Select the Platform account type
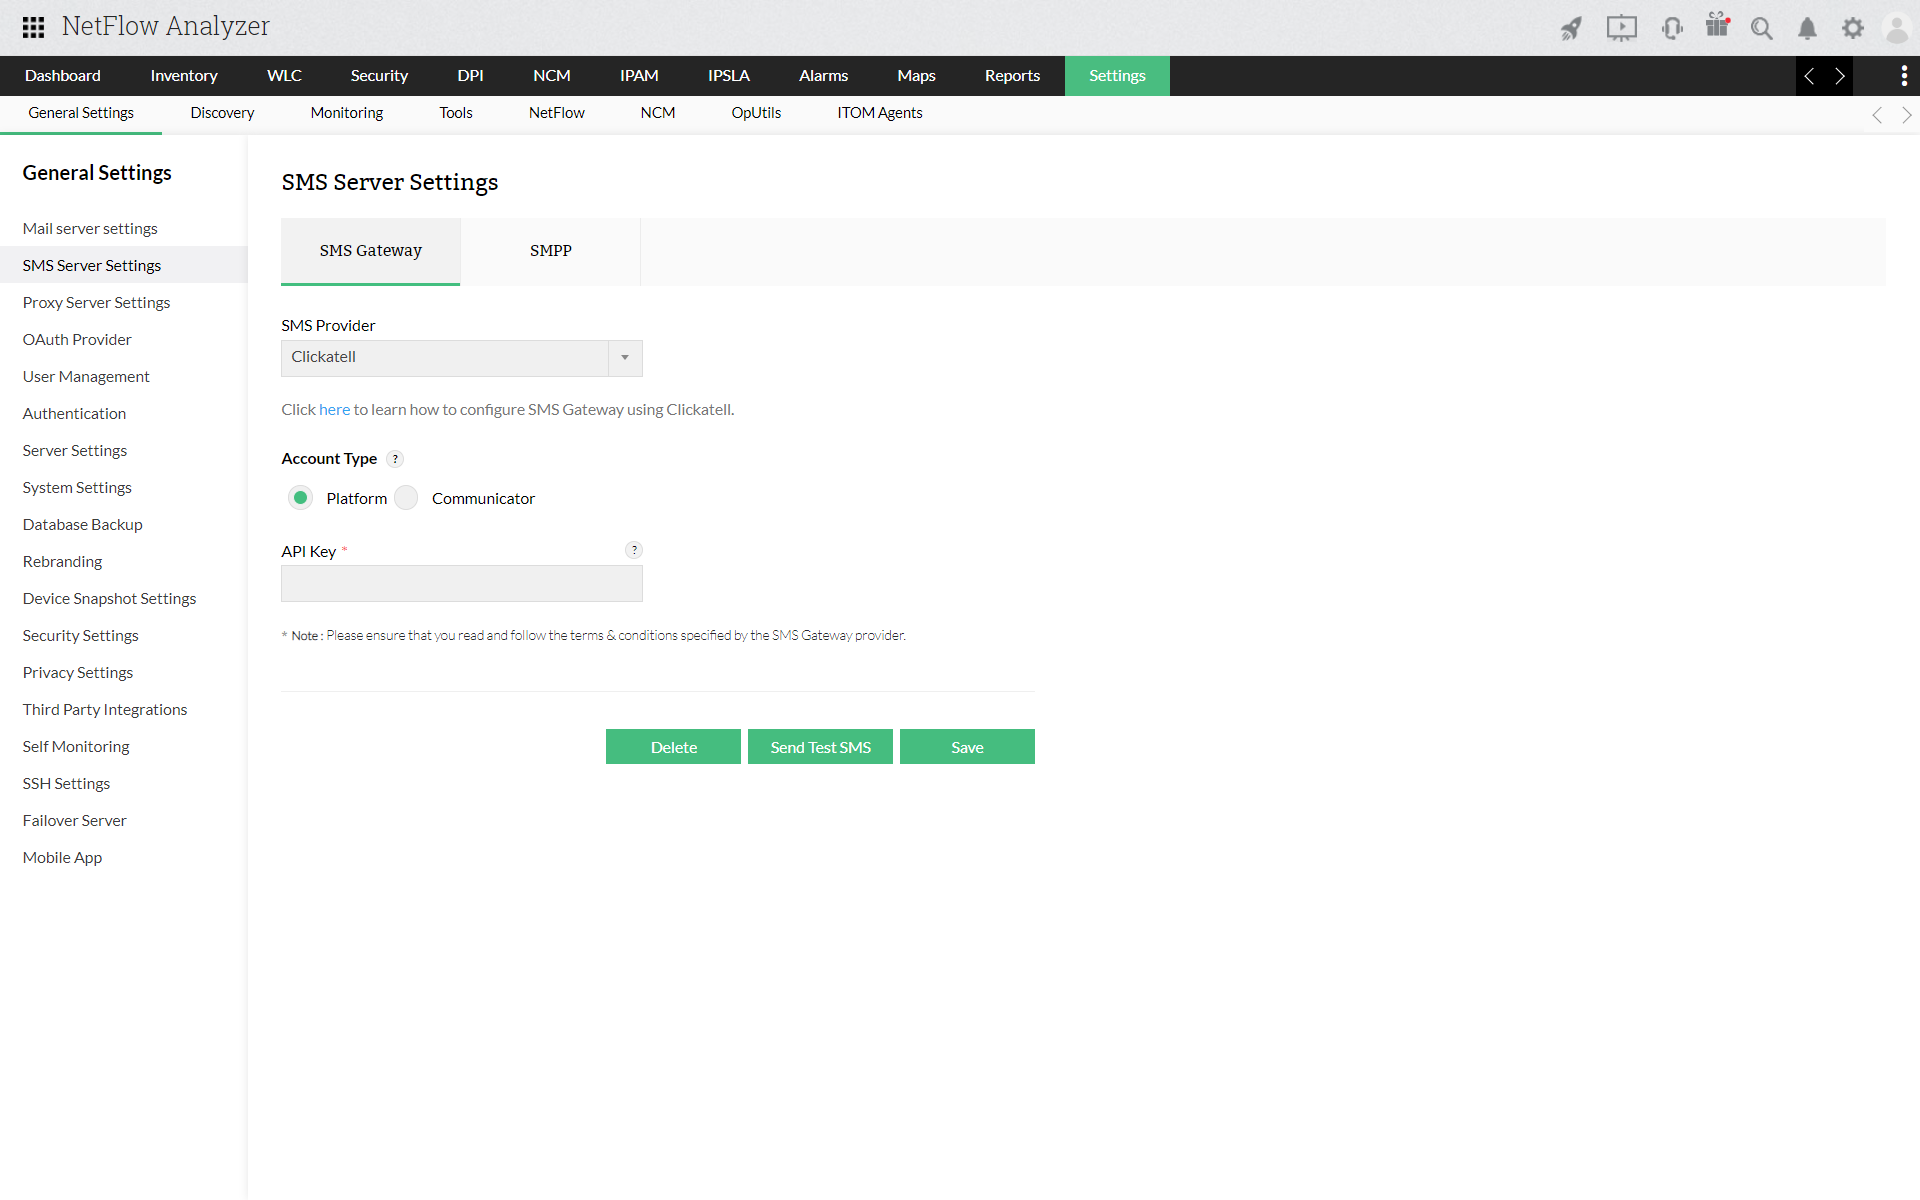Screen dimensions: 1920x1200 tap(300, 497)
